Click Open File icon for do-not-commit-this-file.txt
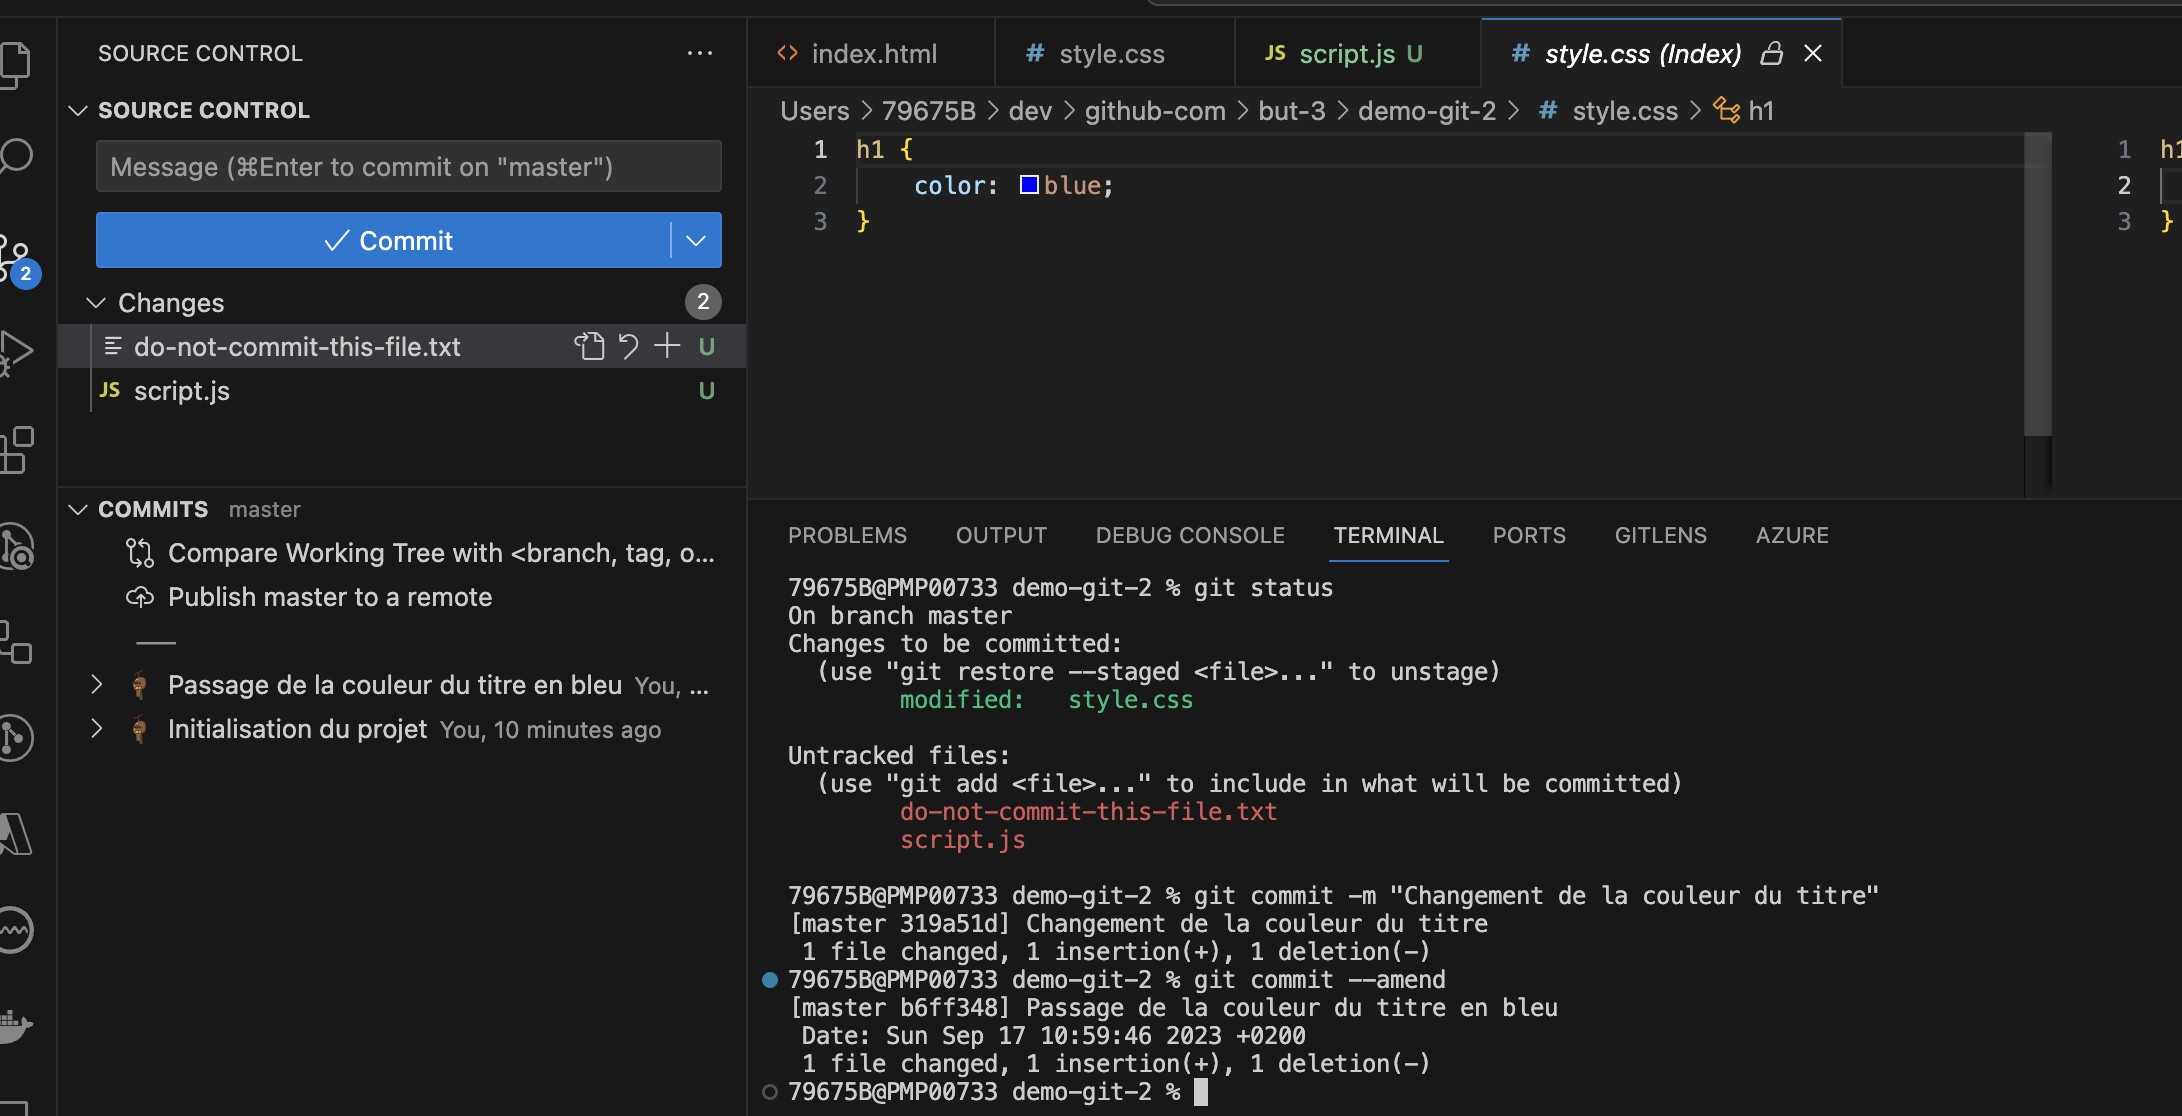The height and width of the screenshot is (1116, 2182). point(589,346)
